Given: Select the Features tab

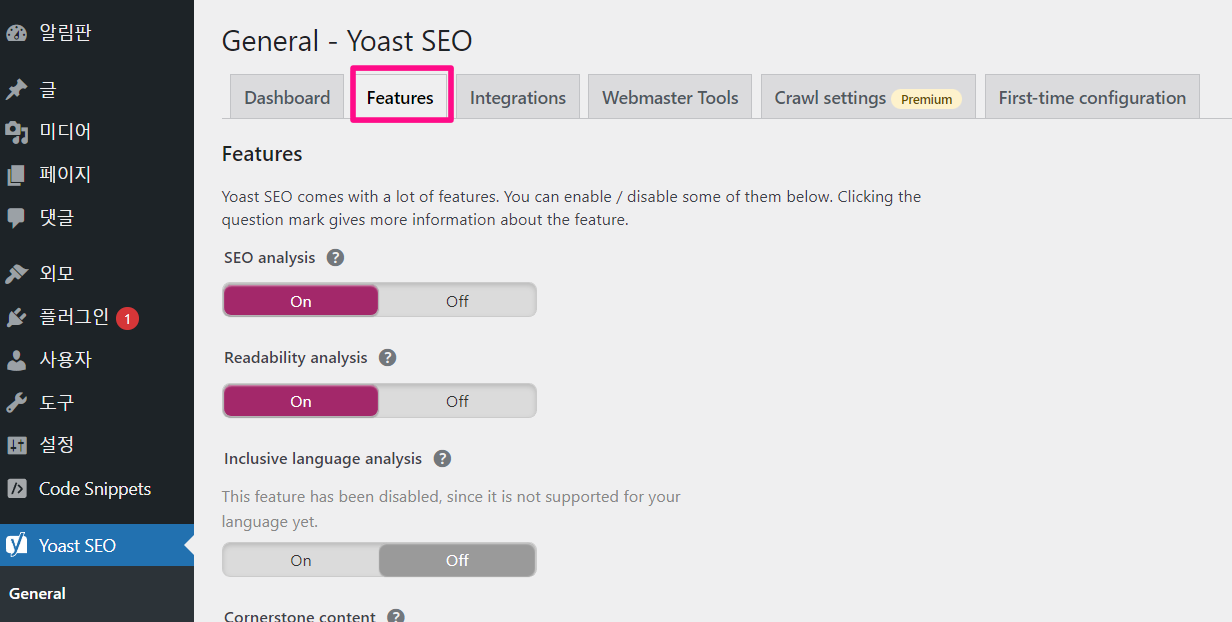Looking at the screenshot, I should pos(400,97).
